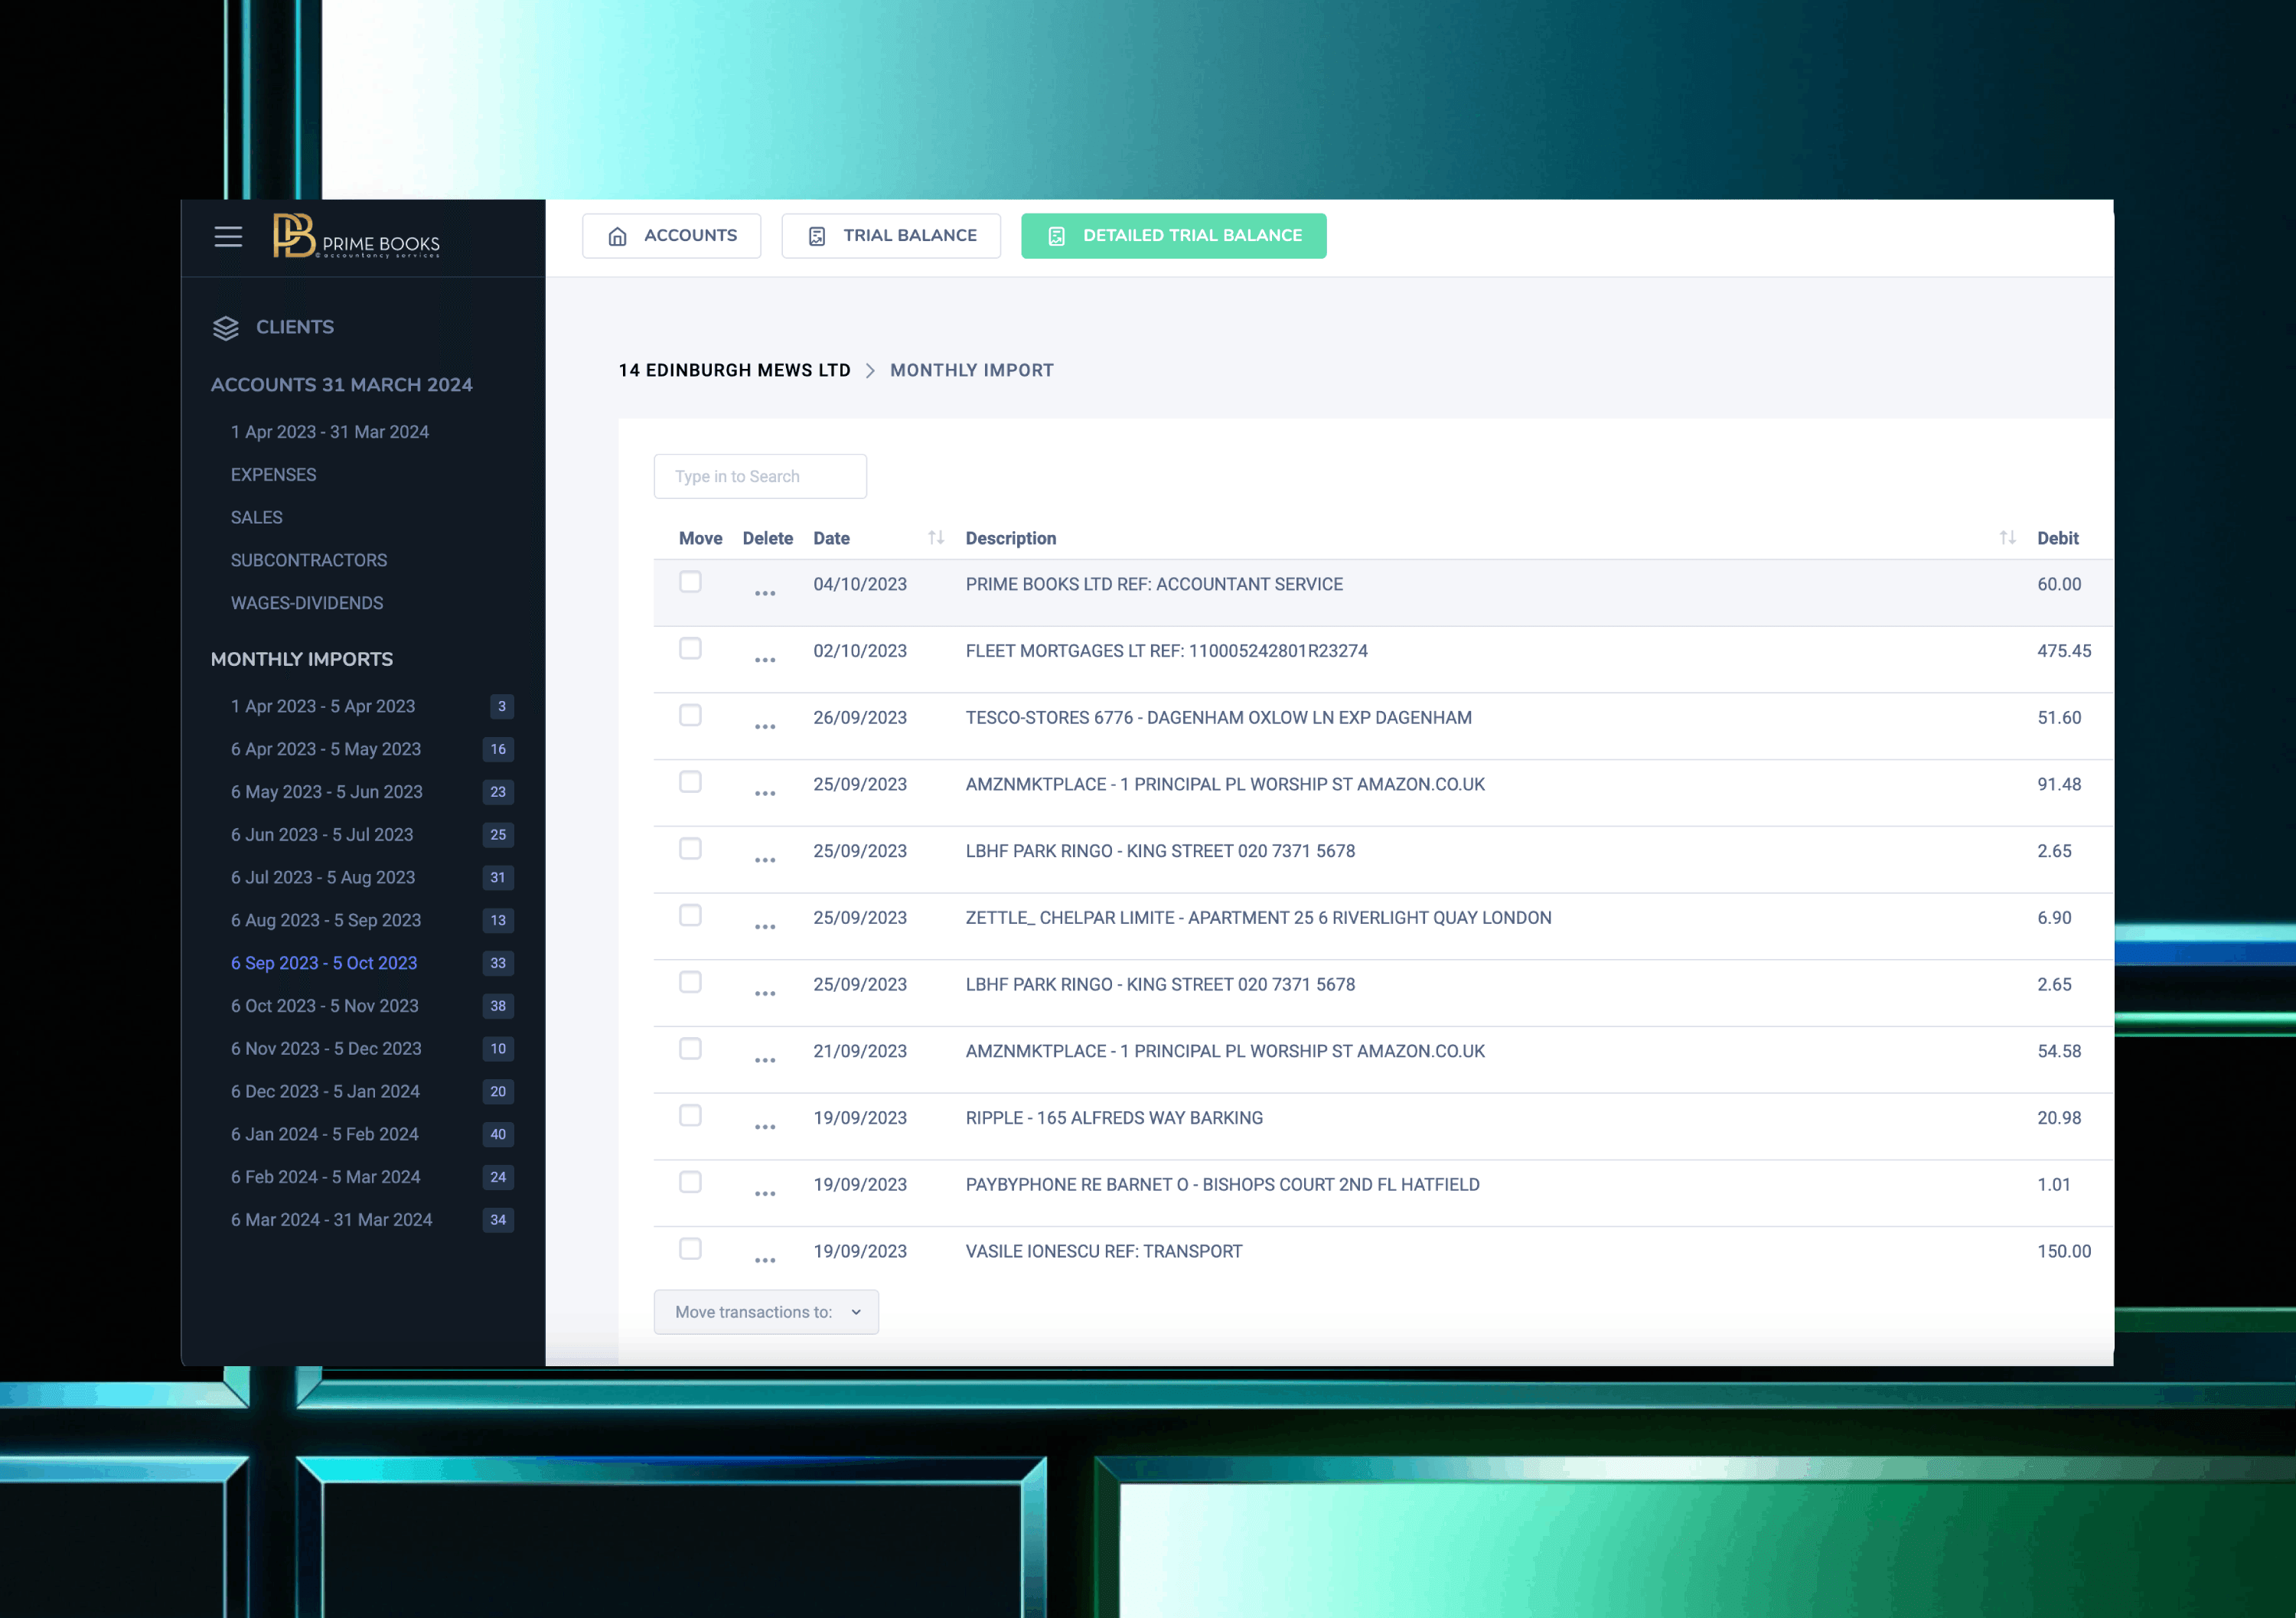2296x1618 pixels.
Task: Open the 1 Apr 2023 - 5 Apr 2023 import
Action: pos(323,706)
